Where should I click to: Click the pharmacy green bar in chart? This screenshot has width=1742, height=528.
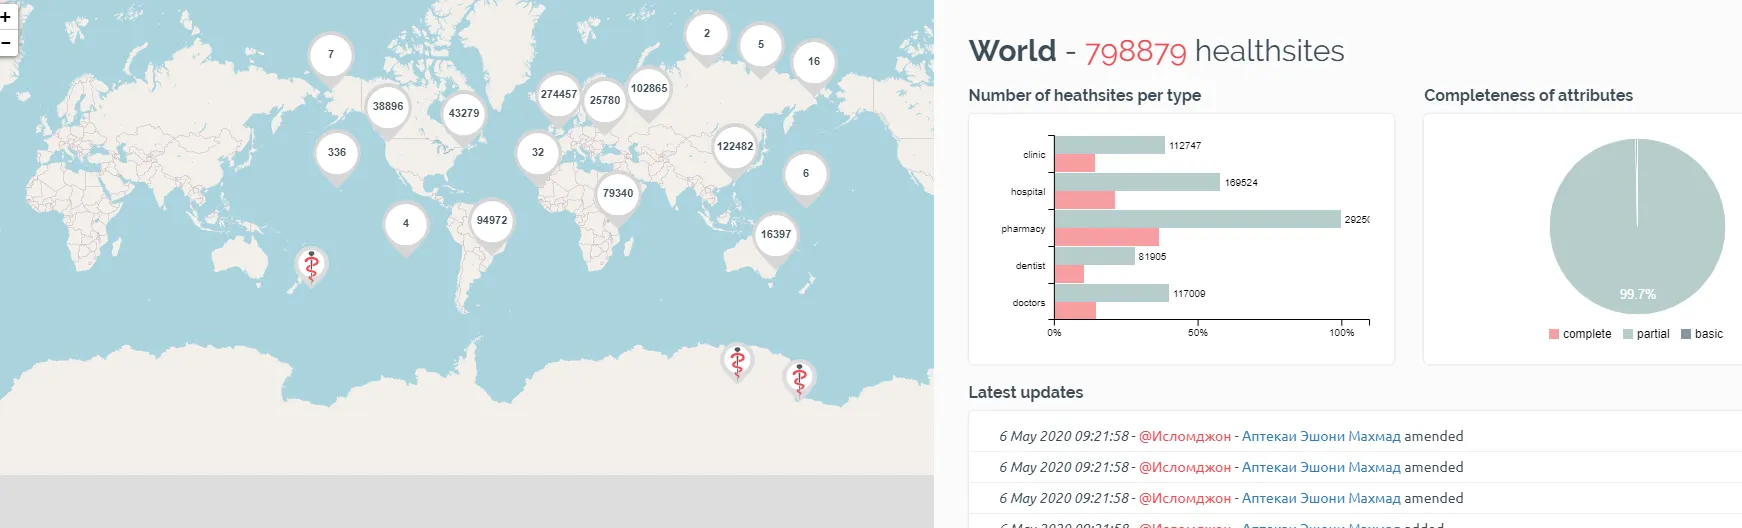click(x=1198, y=219)
